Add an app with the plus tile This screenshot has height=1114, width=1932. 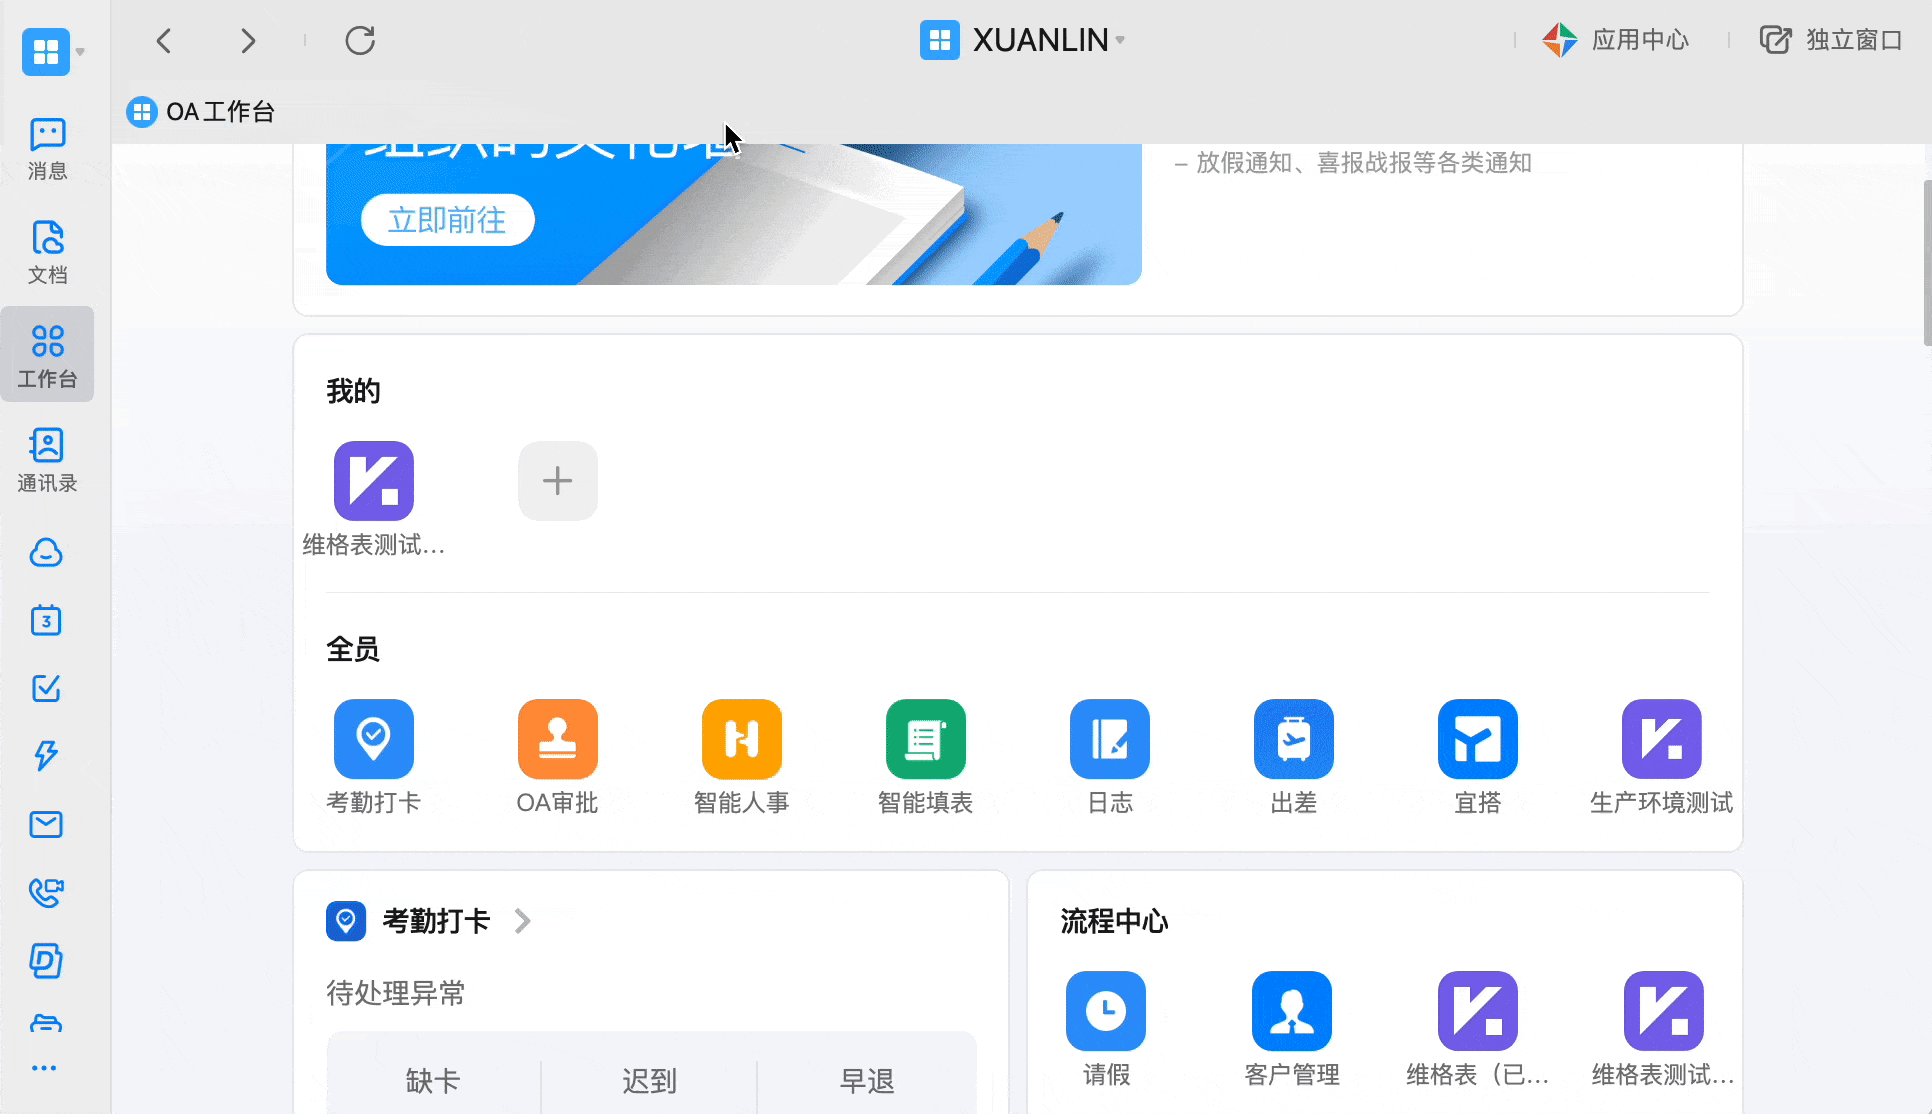click(x=557, y=481)
